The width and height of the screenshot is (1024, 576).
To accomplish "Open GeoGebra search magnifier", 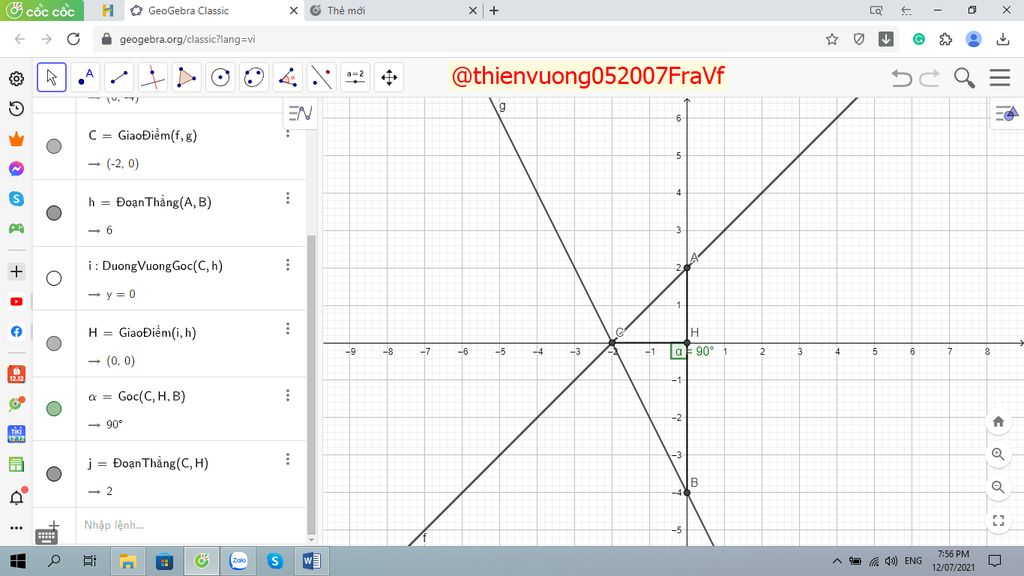I will click(x=964, y=78).
